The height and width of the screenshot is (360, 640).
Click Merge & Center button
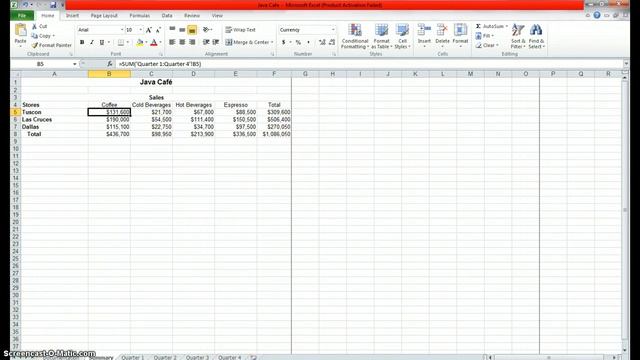(247, 42)
